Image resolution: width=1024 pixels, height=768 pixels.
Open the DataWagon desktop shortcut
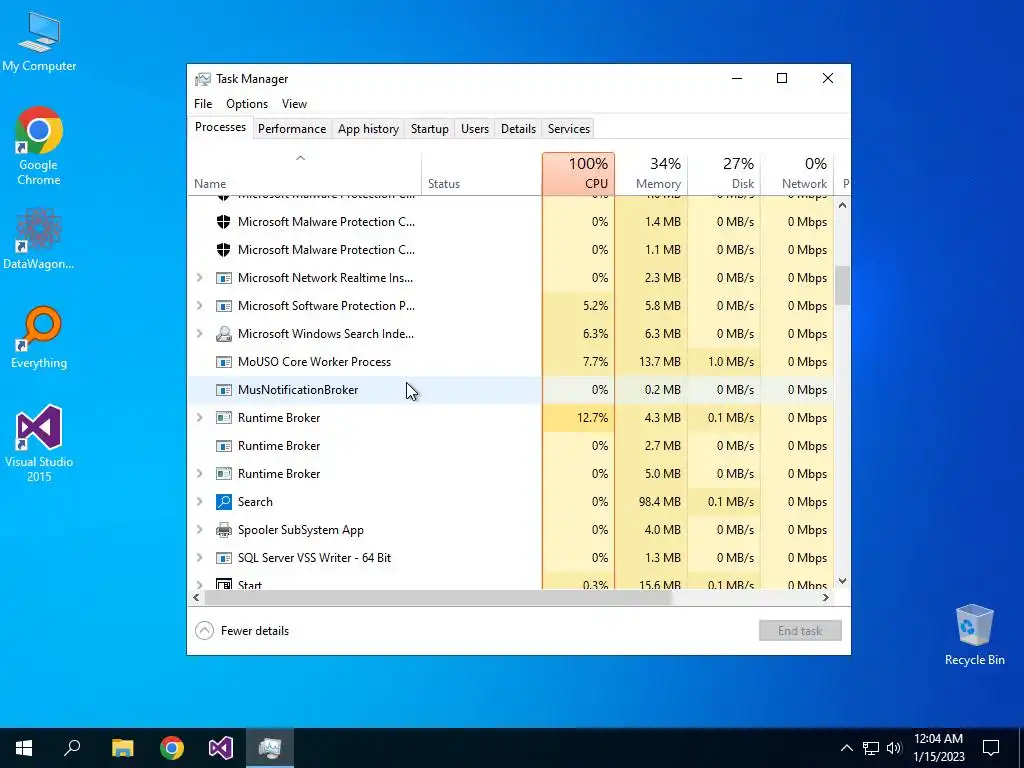(39, 238)
